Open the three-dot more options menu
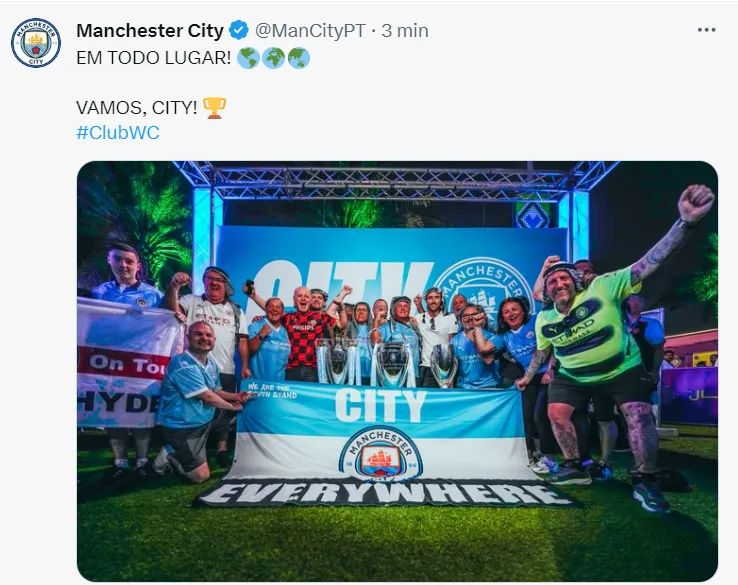Image resolution: width=738 pixels, height=585 pixels. 706,30
